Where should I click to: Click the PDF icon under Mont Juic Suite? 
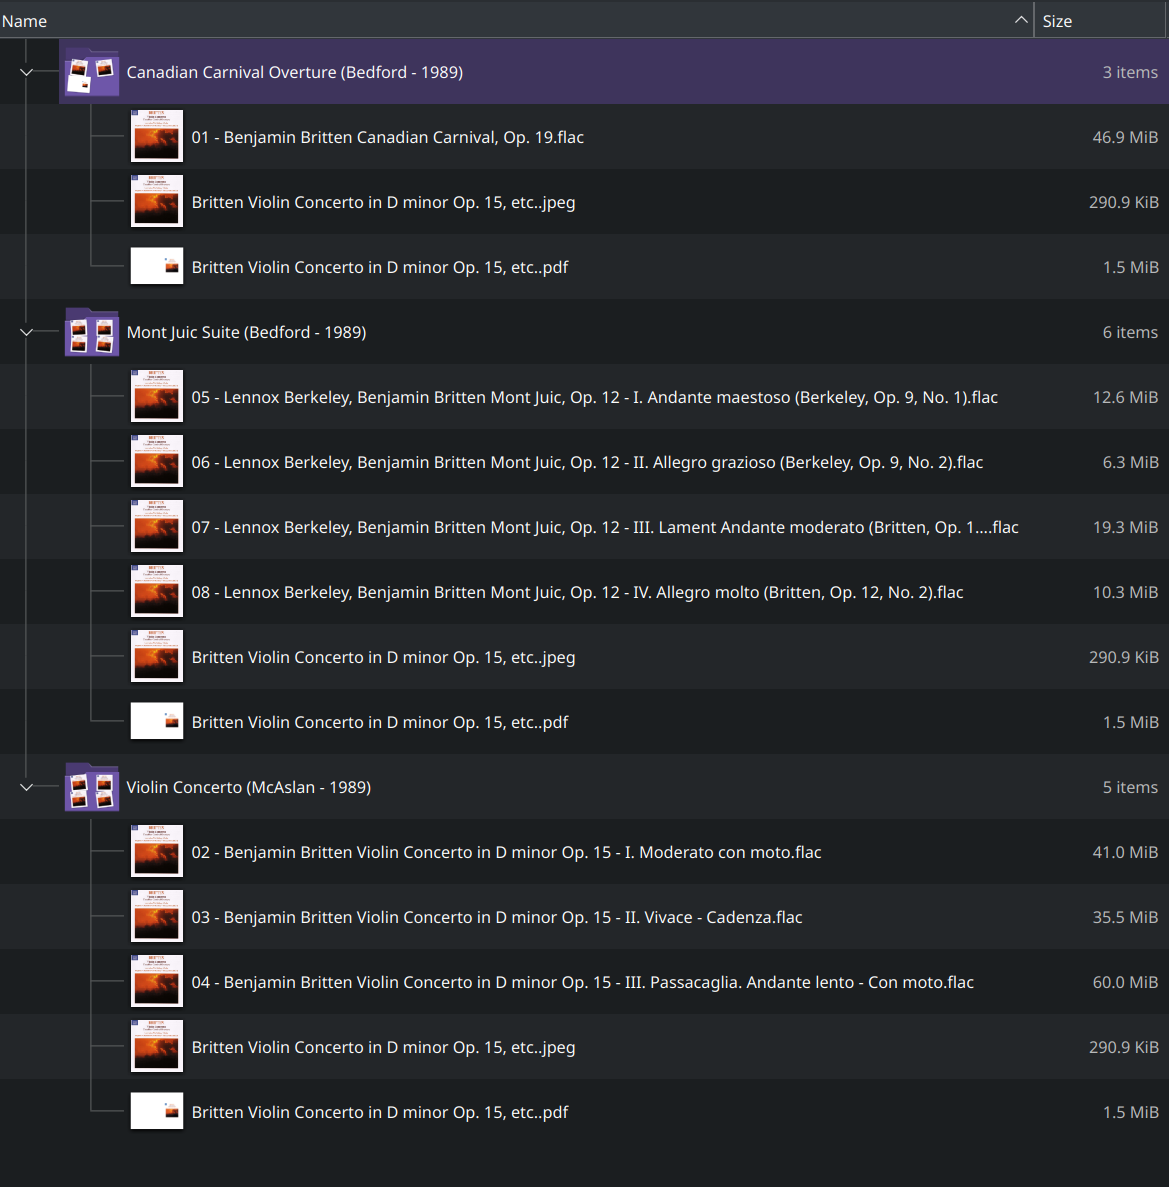pyautogui.click(x=156, y=721)
